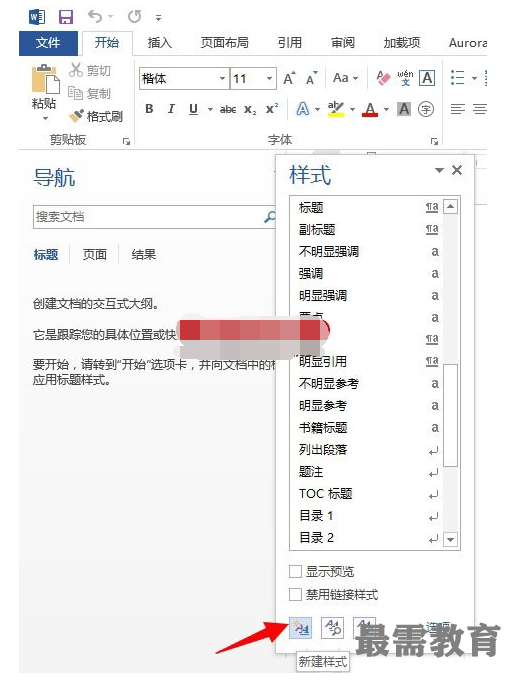Apply the TOC 标题 style

pos(367,494)
